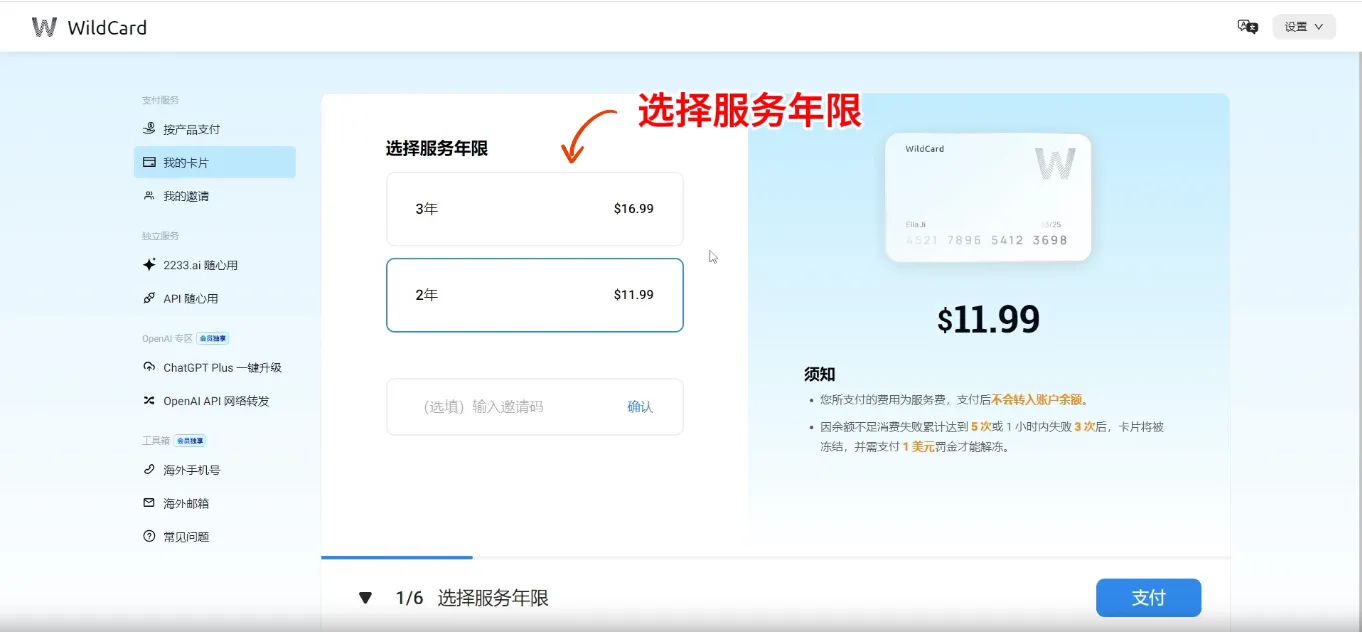The width and height of the screenshot is (1362, 632).
Task: Open OpenAI API 网络转发
Action: (214, 401)
